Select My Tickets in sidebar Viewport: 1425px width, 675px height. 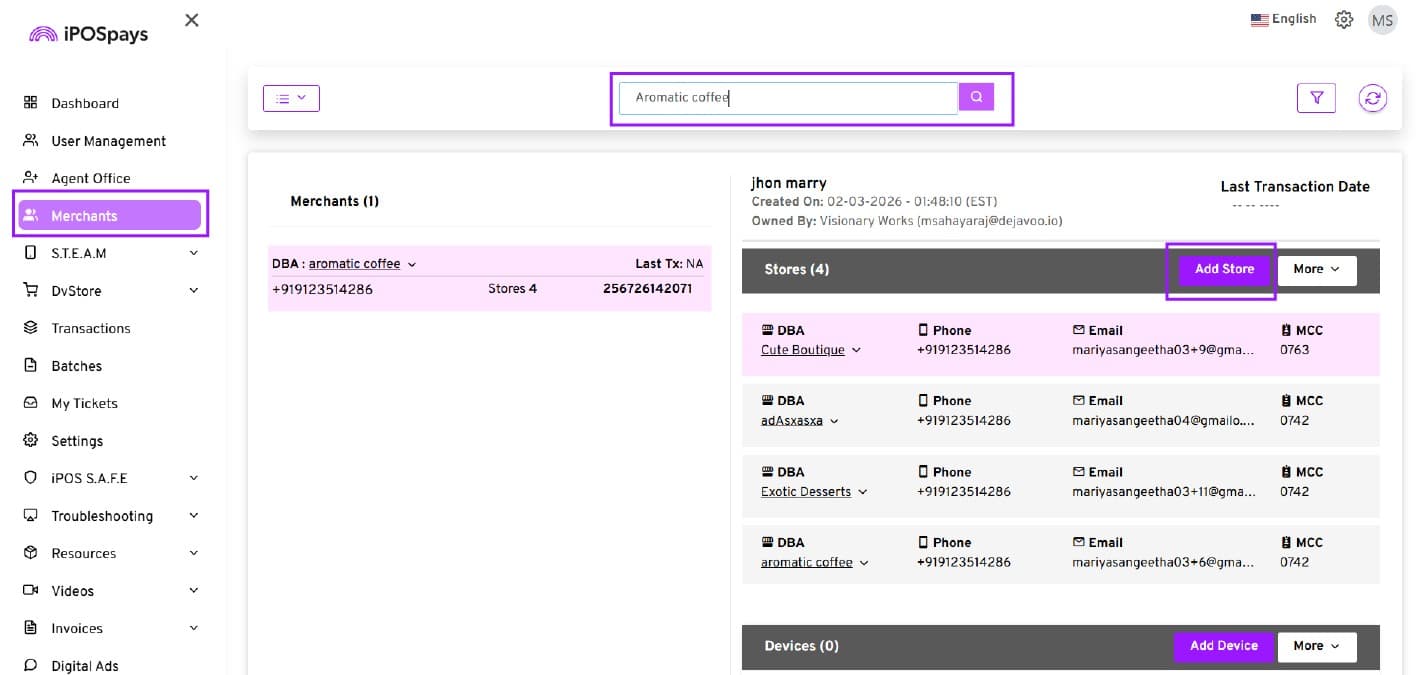pos(84,403)
